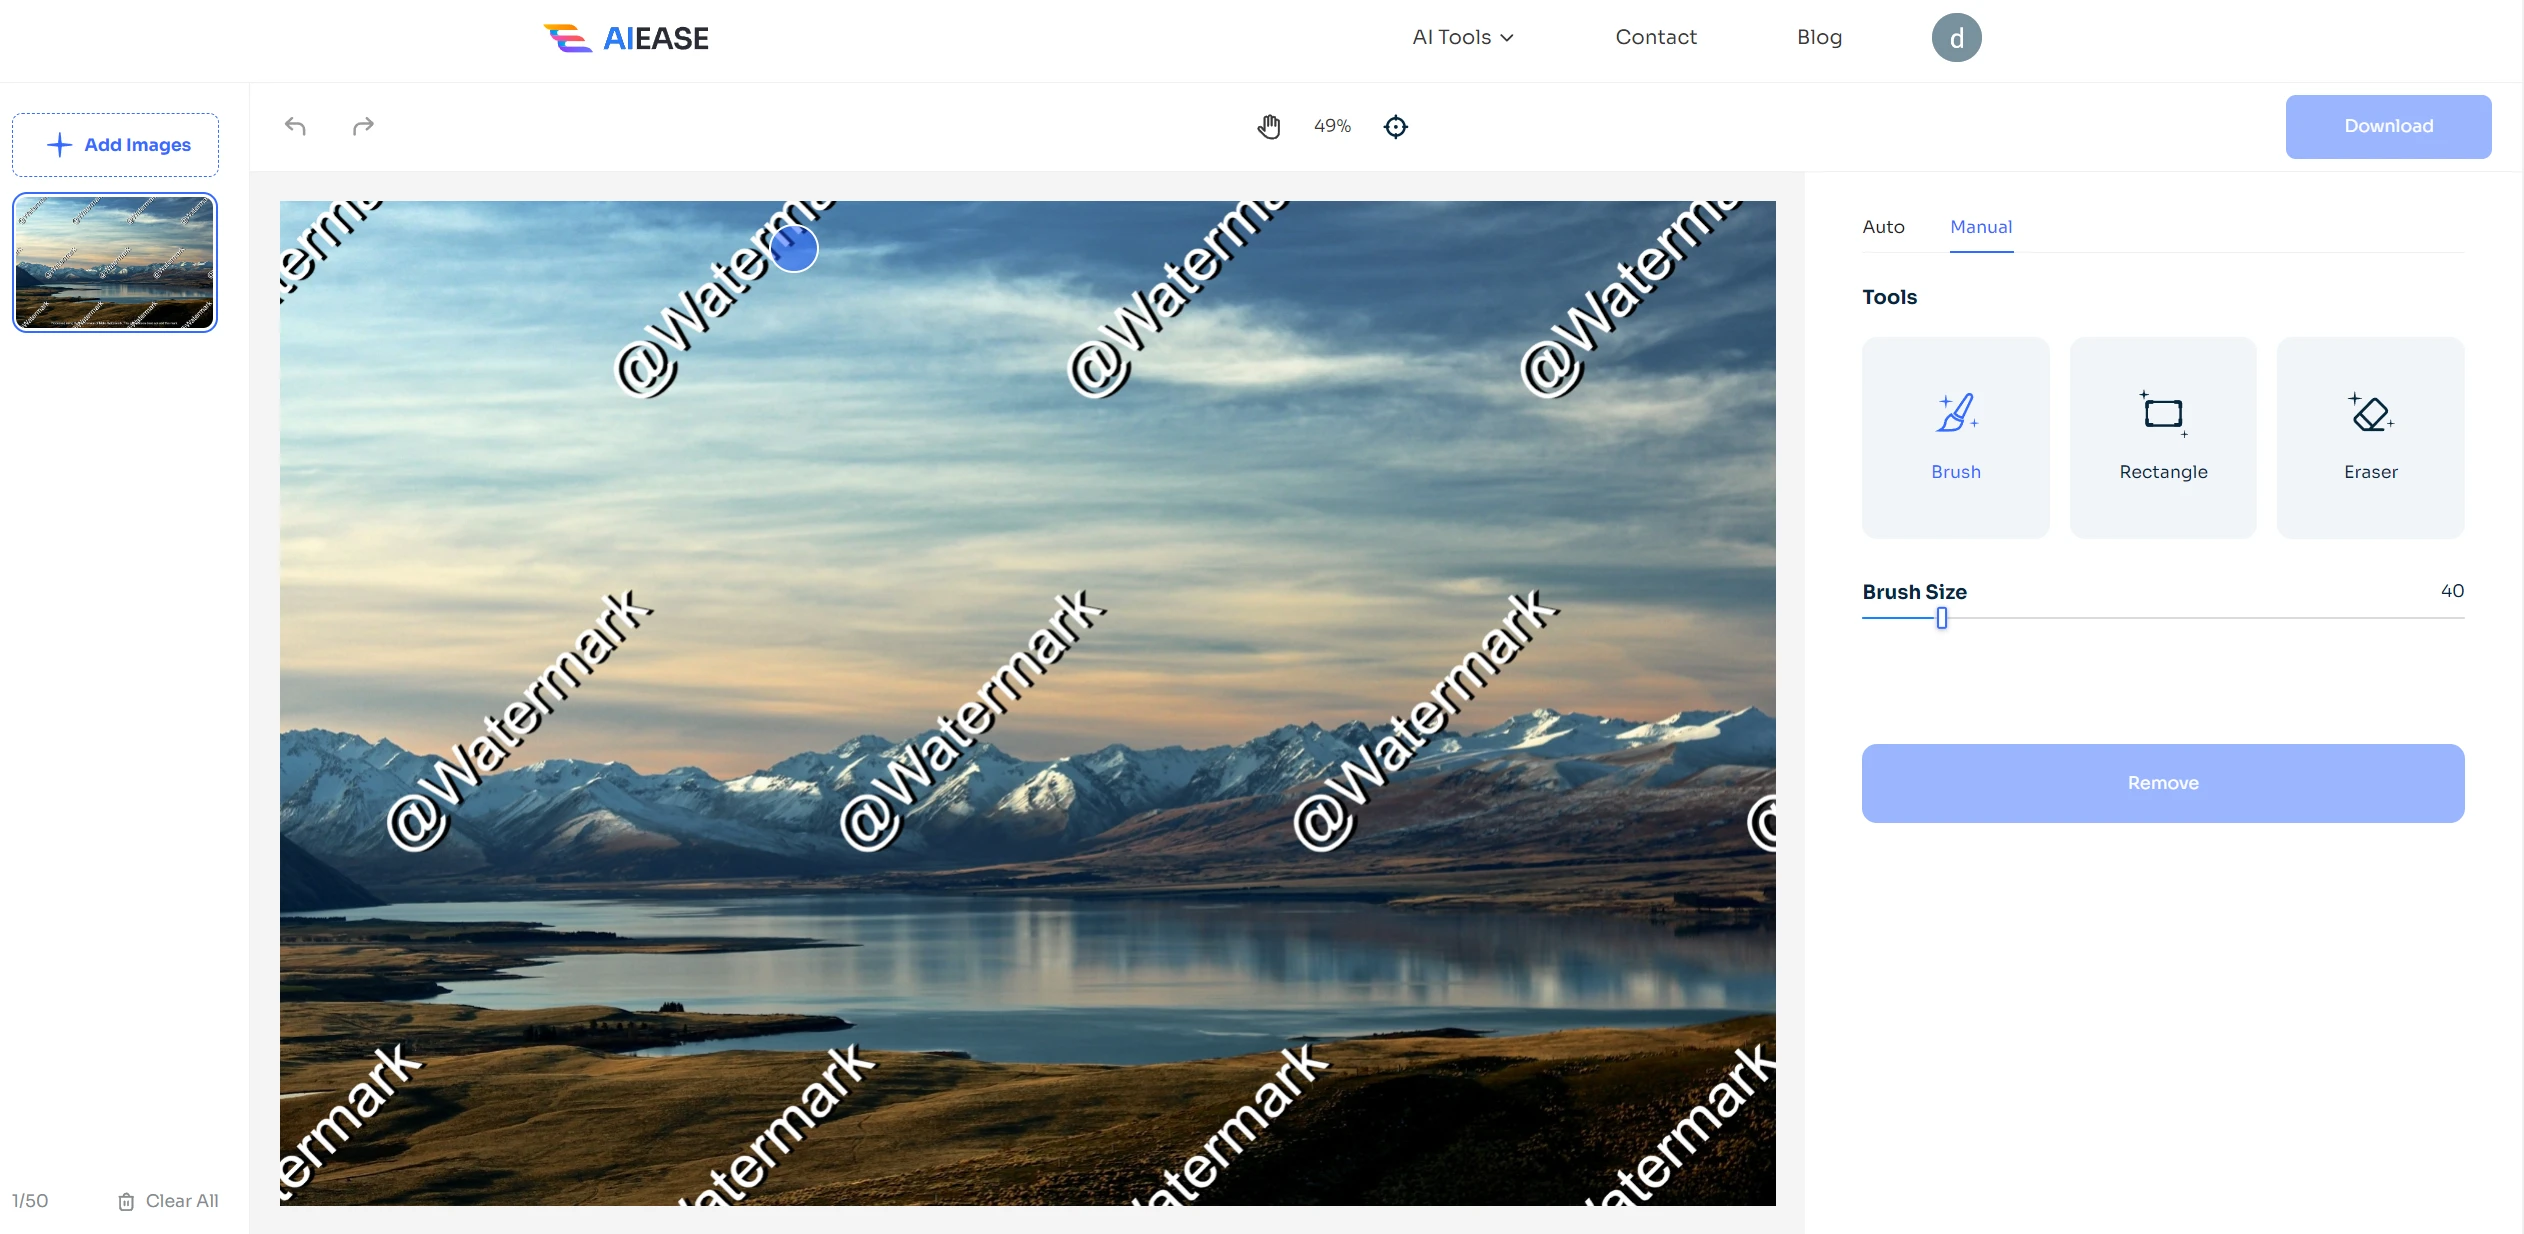This screenshot has height=1234, width=2524.
Task: Click Add Images button
Action: (116, 145)
